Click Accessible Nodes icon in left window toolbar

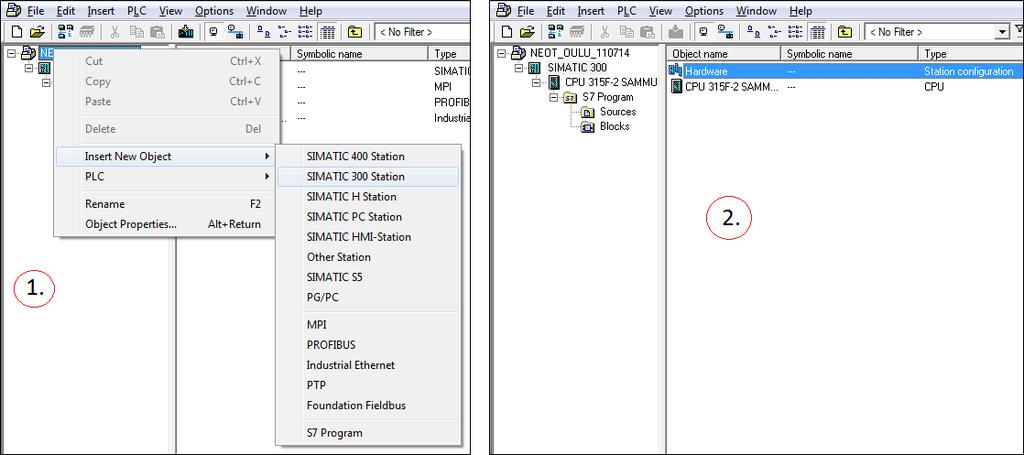click(65, 31)
